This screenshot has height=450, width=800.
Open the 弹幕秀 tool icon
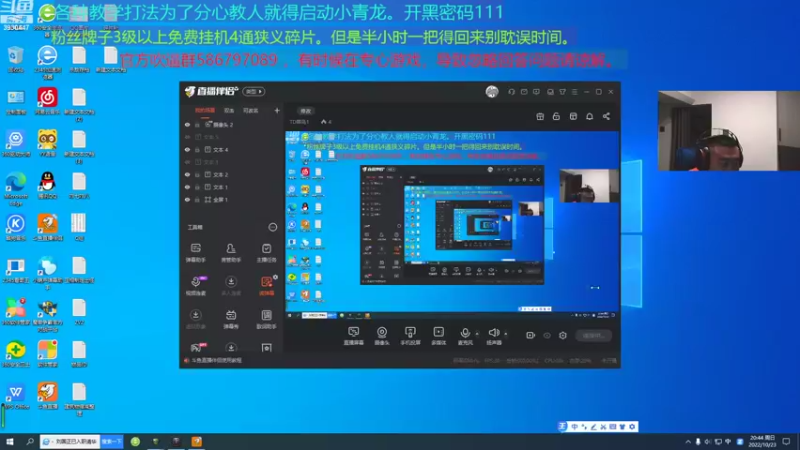point(231,319)
